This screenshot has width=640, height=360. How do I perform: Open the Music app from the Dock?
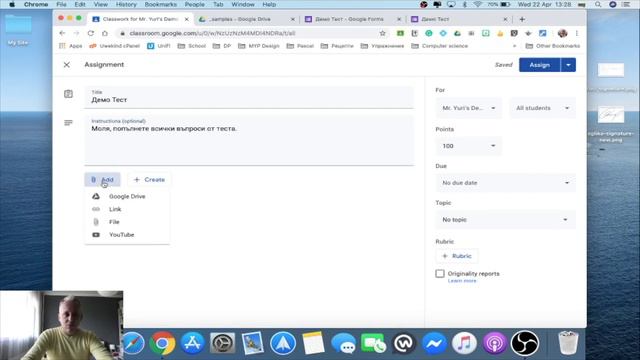coord(464,343)
